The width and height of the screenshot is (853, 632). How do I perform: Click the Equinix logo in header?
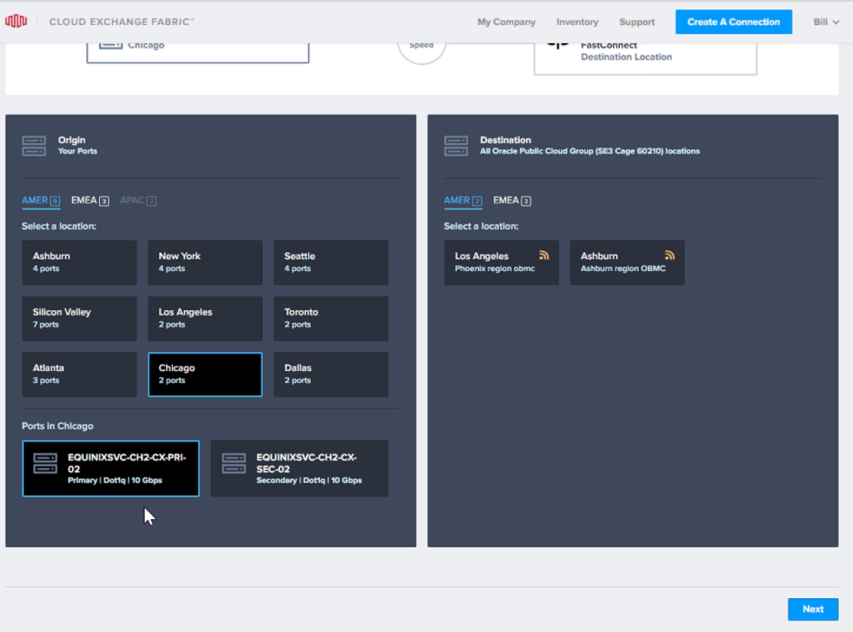pyautogui.click(x=16, y=21)
